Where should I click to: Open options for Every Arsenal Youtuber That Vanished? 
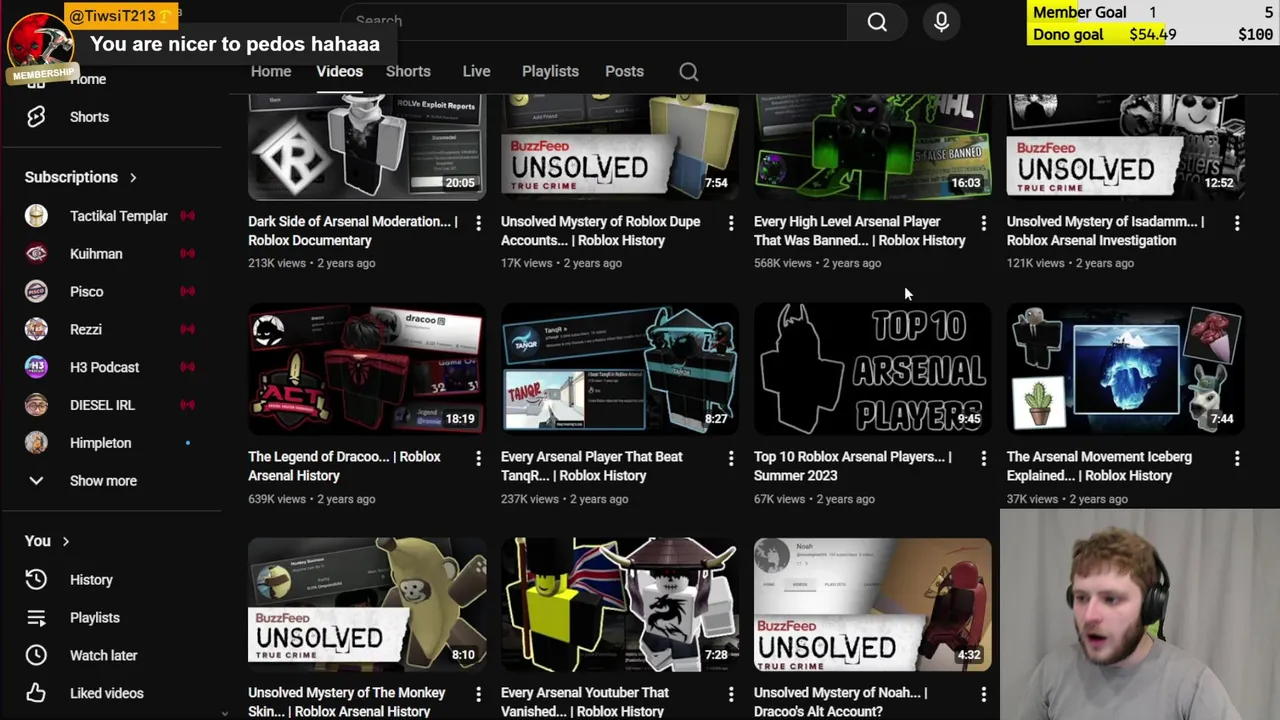[731, 694]
